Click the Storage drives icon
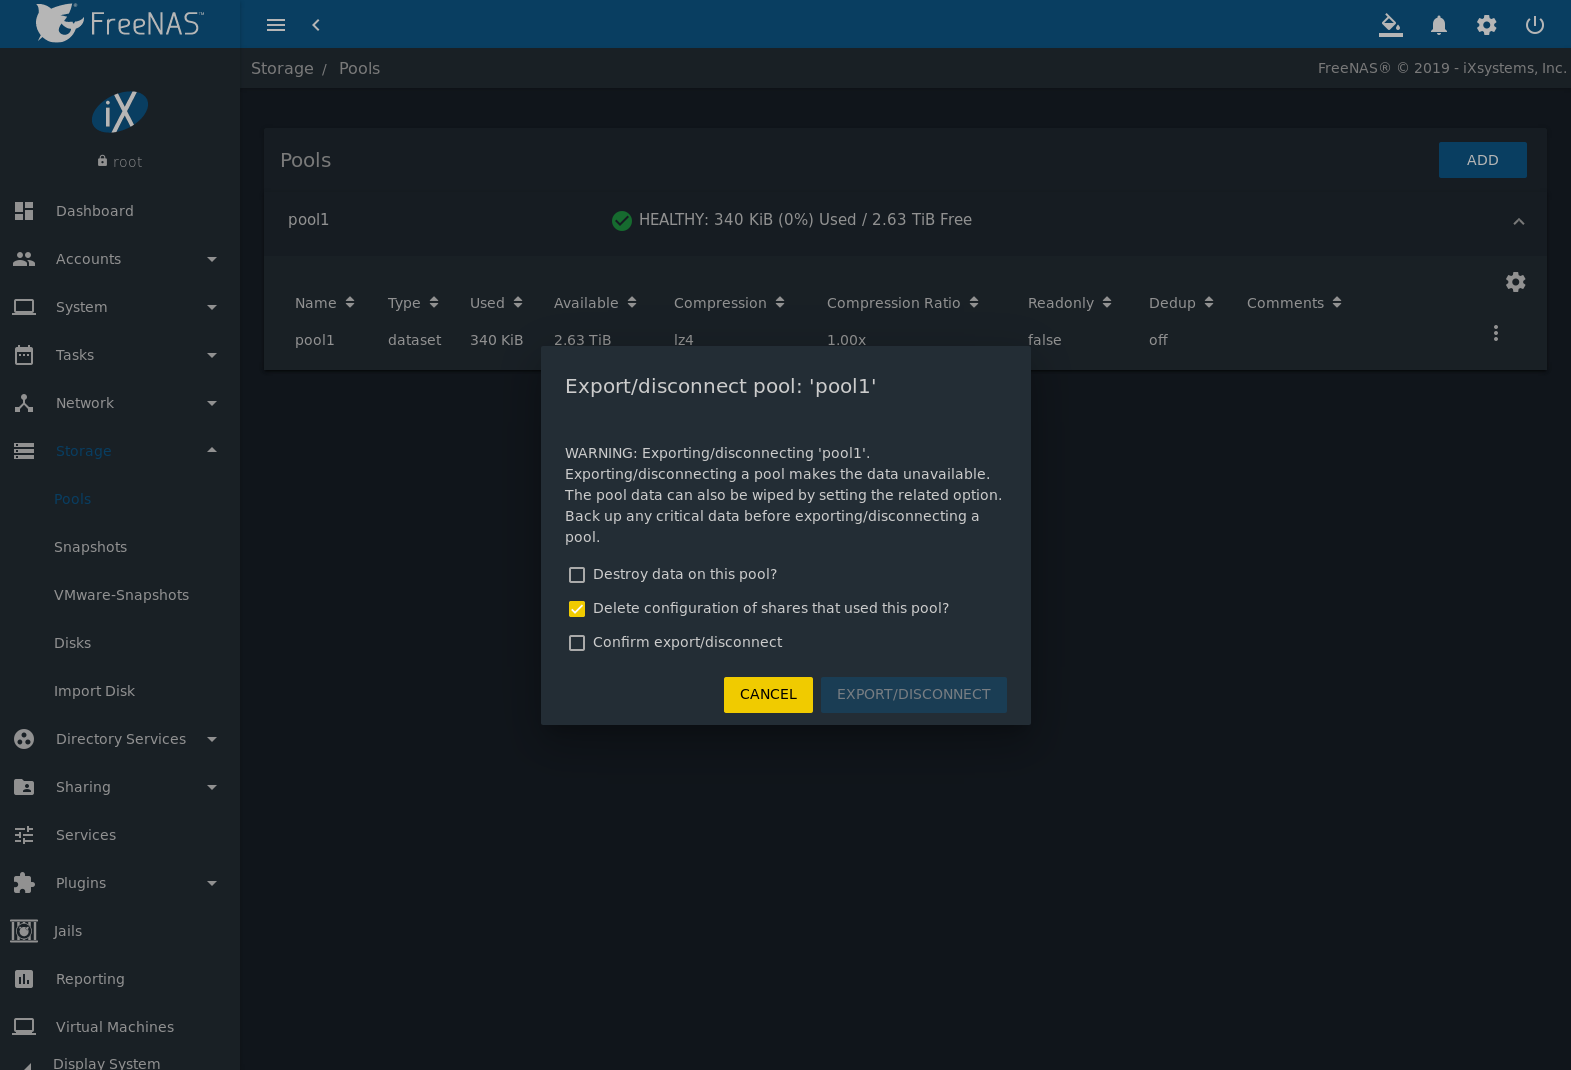 tap(24, 451)
